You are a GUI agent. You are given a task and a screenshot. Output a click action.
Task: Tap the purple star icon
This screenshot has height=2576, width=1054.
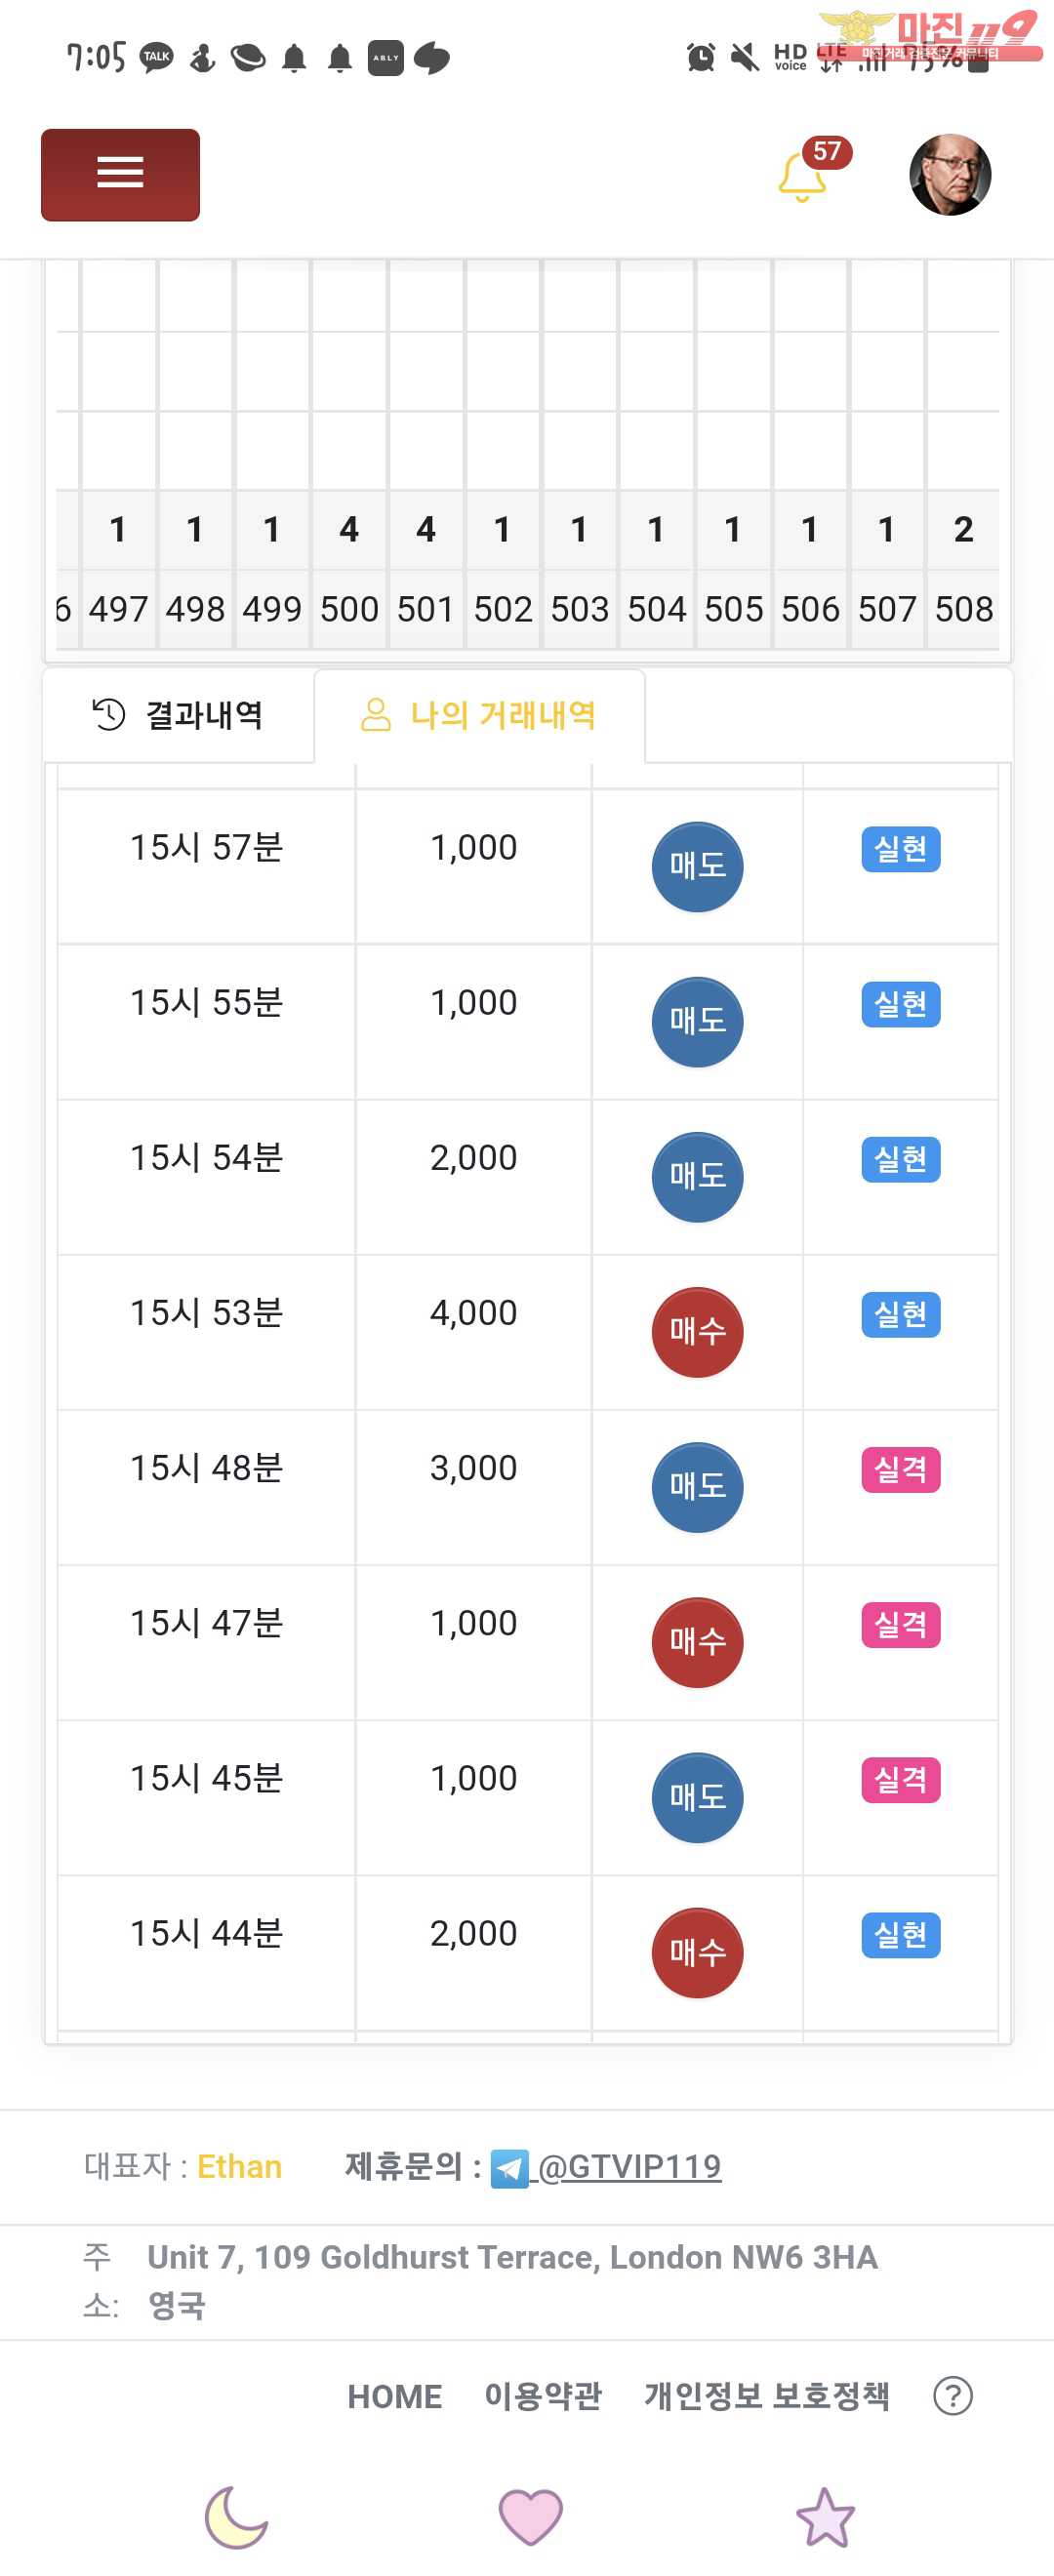point(825,2517)
